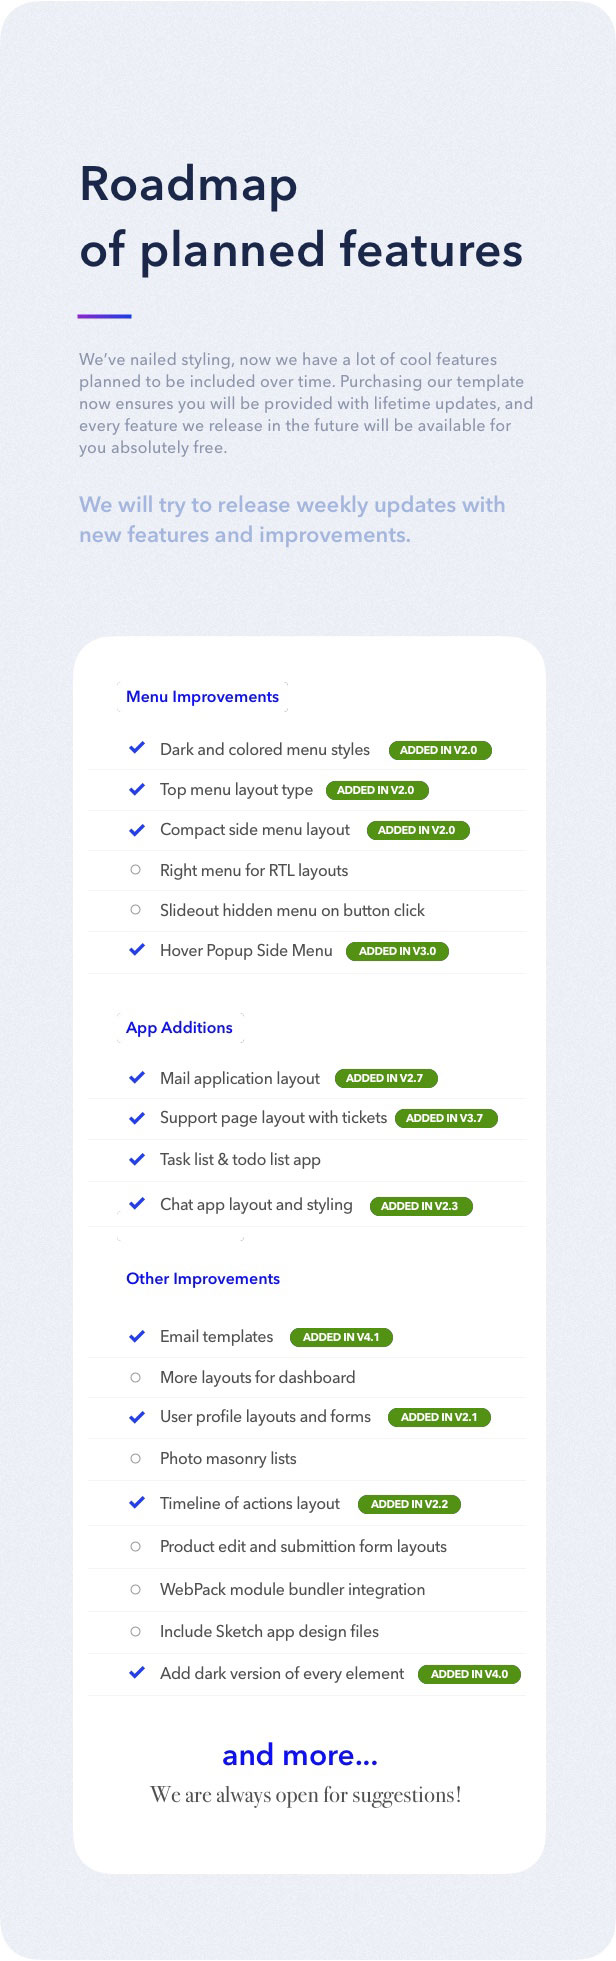
Task: Click checkmark next to Mail application layout
Action: point(137,1077)
